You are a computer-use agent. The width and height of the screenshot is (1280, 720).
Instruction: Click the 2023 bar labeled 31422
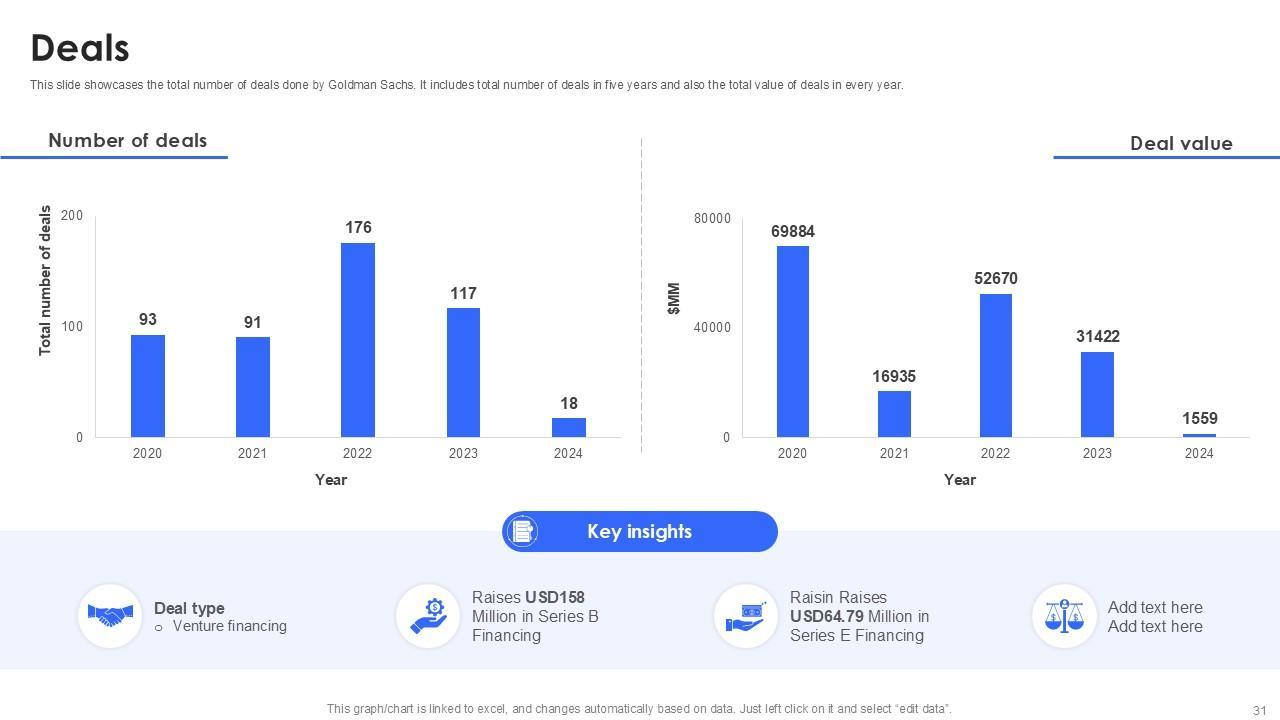pyautogui.click(x=1097, y=394)
